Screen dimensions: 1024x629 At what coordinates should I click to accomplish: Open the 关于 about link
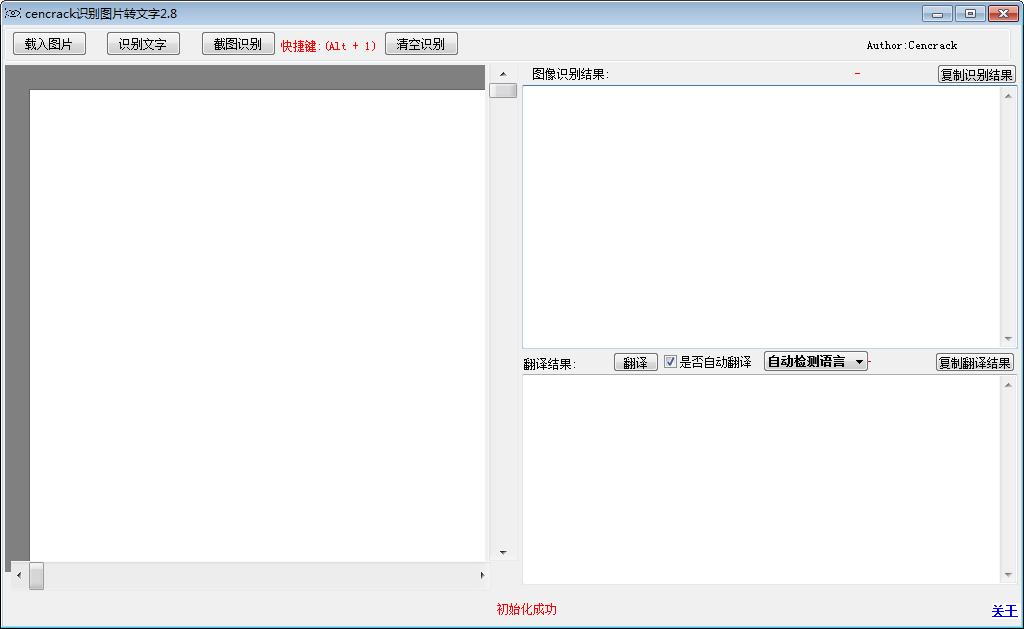tap(1004, 611)
